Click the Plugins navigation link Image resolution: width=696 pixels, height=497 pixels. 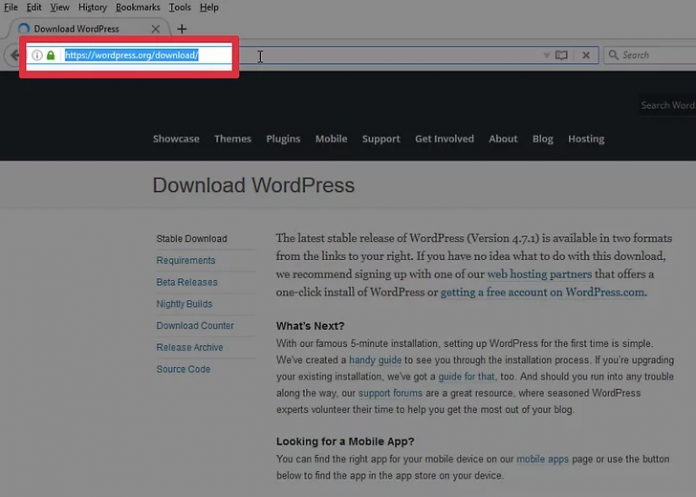(x=283, y=139)
